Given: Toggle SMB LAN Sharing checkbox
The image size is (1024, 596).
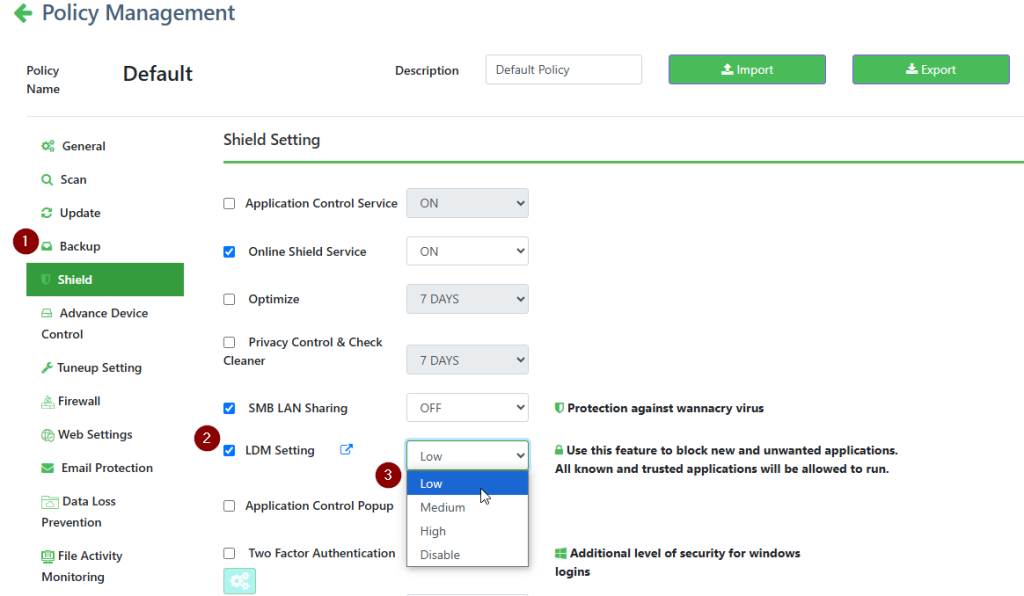Looking at the screenshot, I should coord(229,408).
